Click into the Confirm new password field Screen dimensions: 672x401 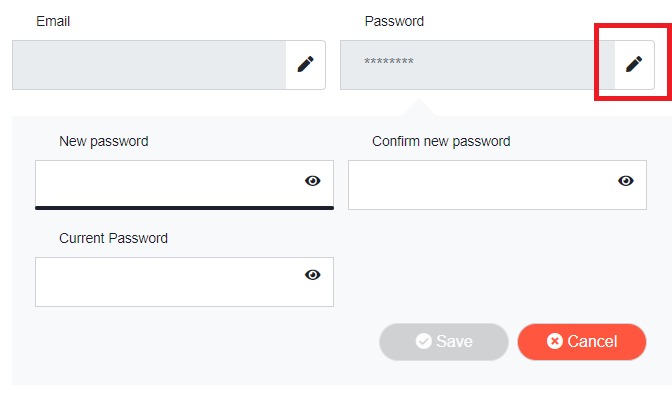coord(478,185)
